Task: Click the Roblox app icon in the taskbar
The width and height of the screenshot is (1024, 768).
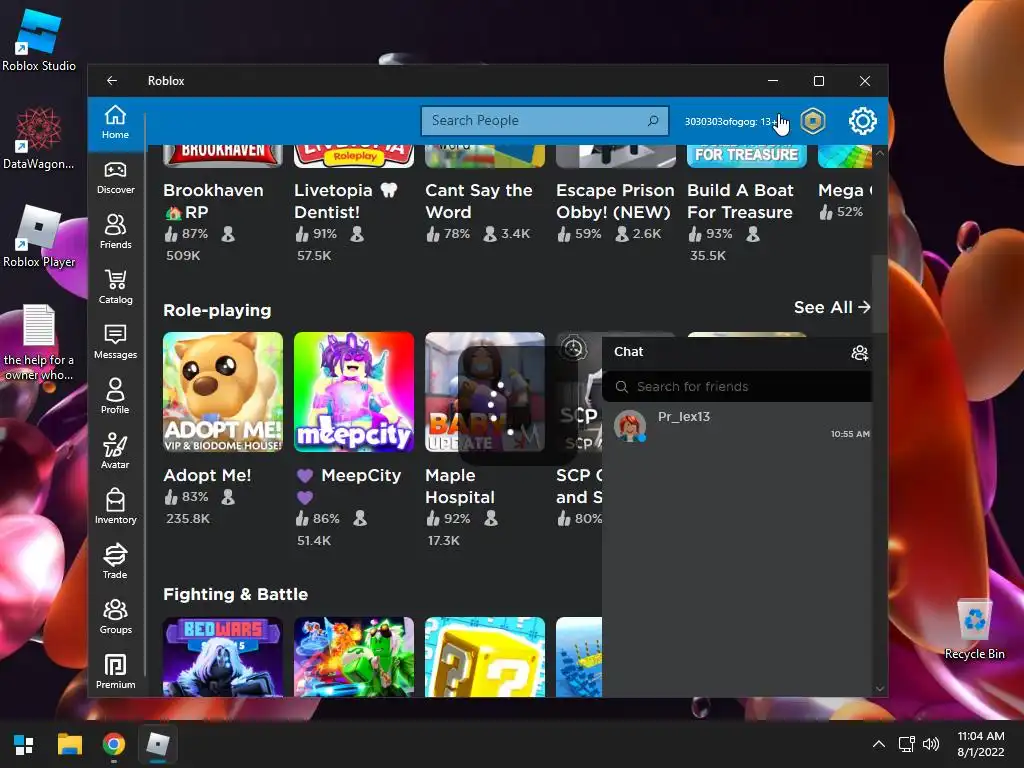Action: point(157,744)
